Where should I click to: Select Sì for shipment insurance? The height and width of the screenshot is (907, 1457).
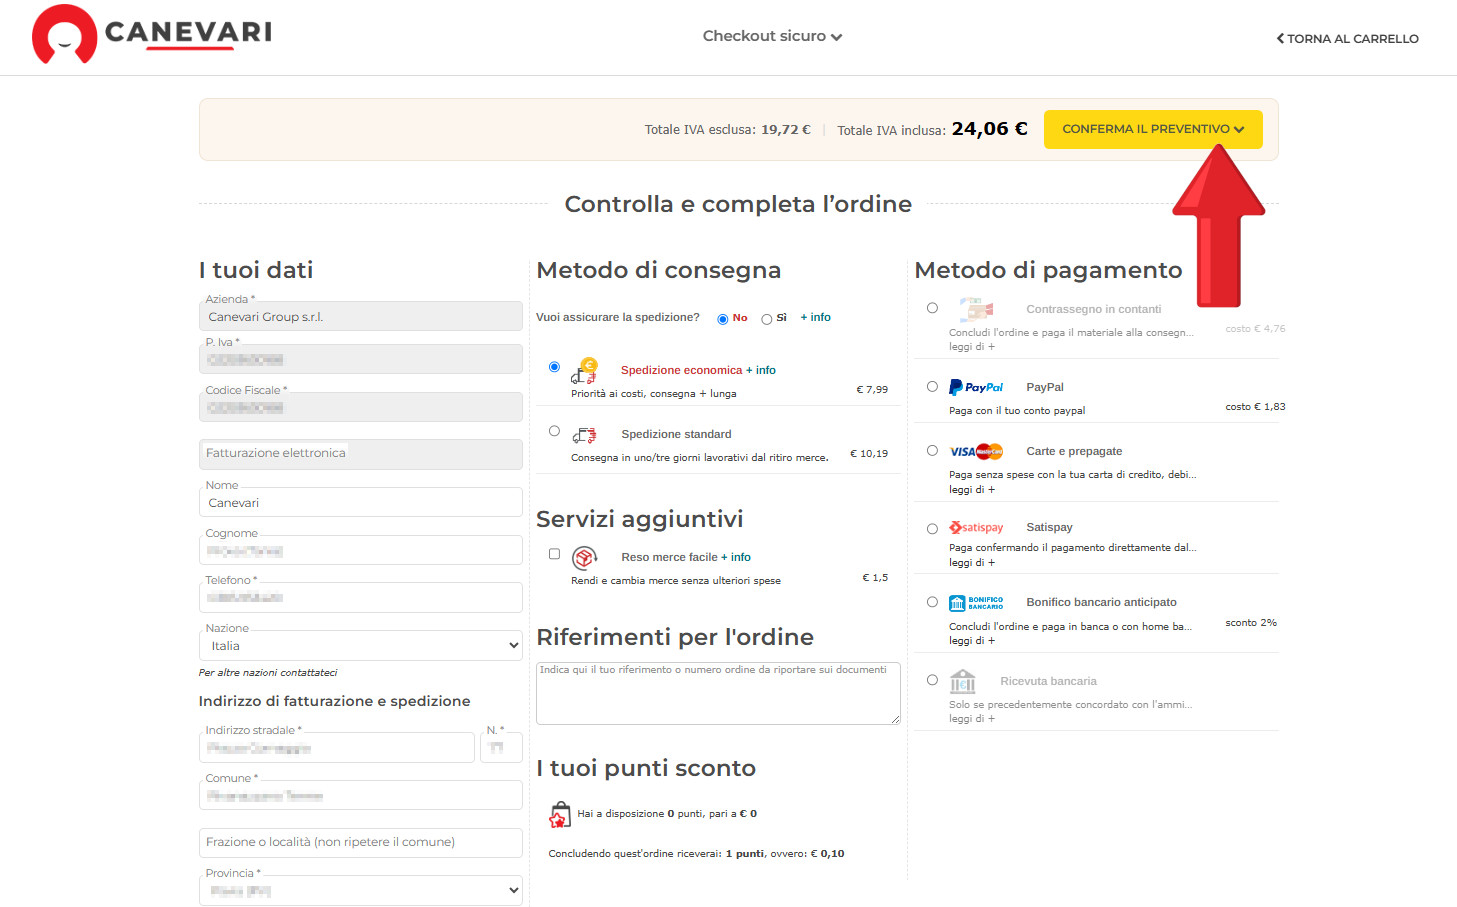coord(766,319)
